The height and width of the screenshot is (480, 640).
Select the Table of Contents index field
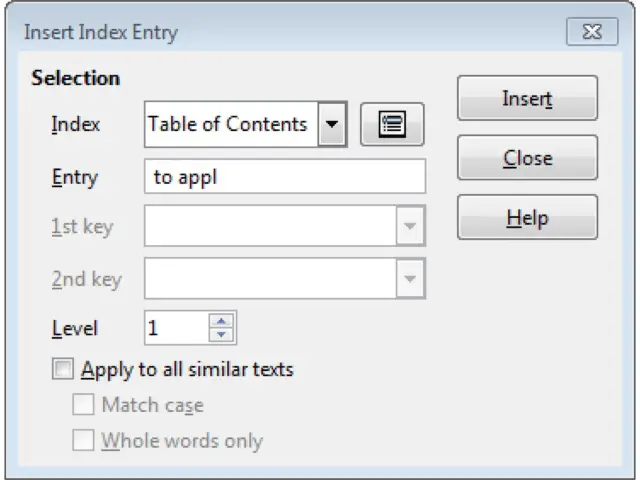coord(230,125)
